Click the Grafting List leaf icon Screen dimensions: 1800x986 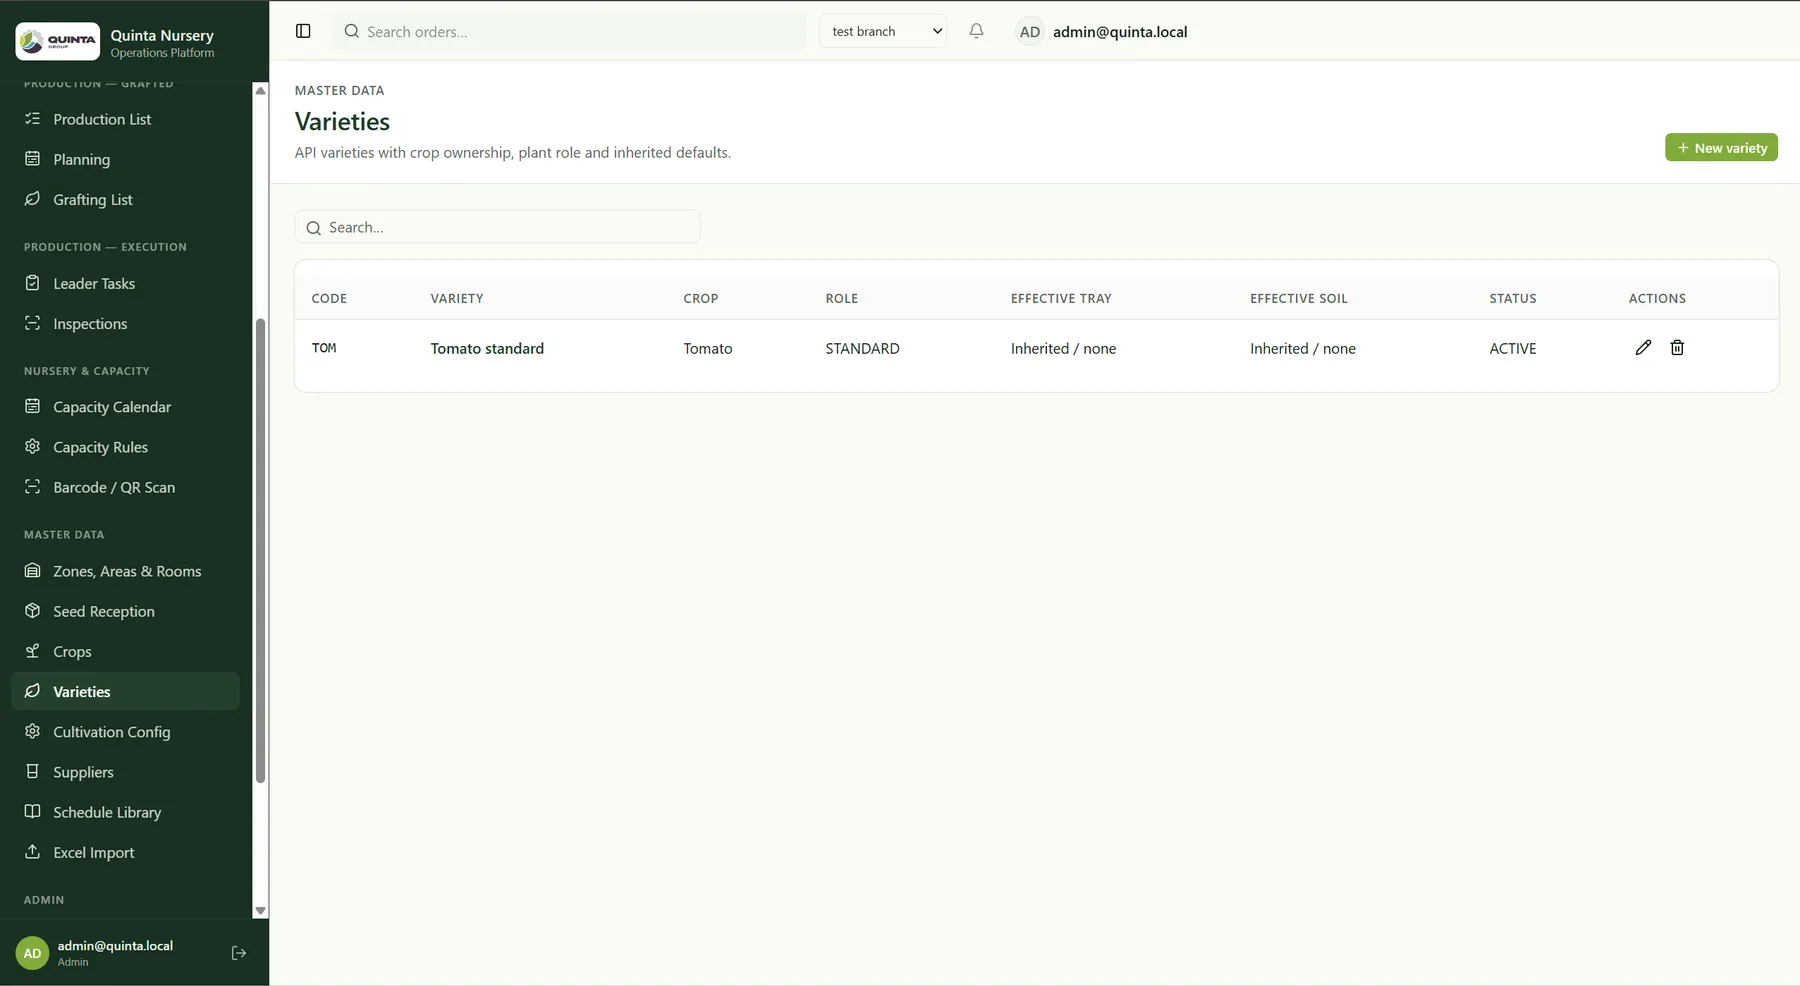coord(32,199)
